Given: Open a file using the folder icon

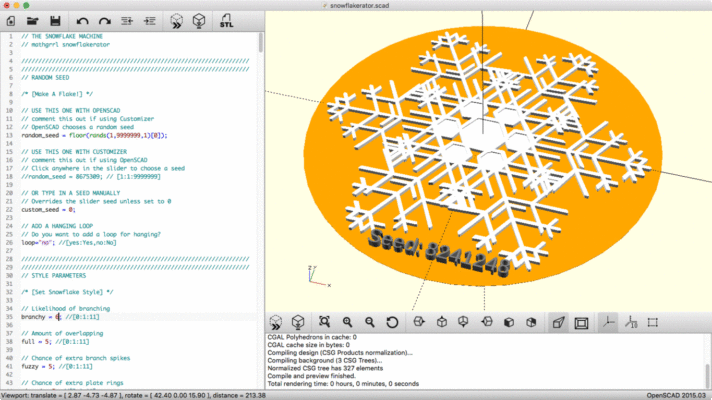Looking at the screenshot, I should 32,20.
